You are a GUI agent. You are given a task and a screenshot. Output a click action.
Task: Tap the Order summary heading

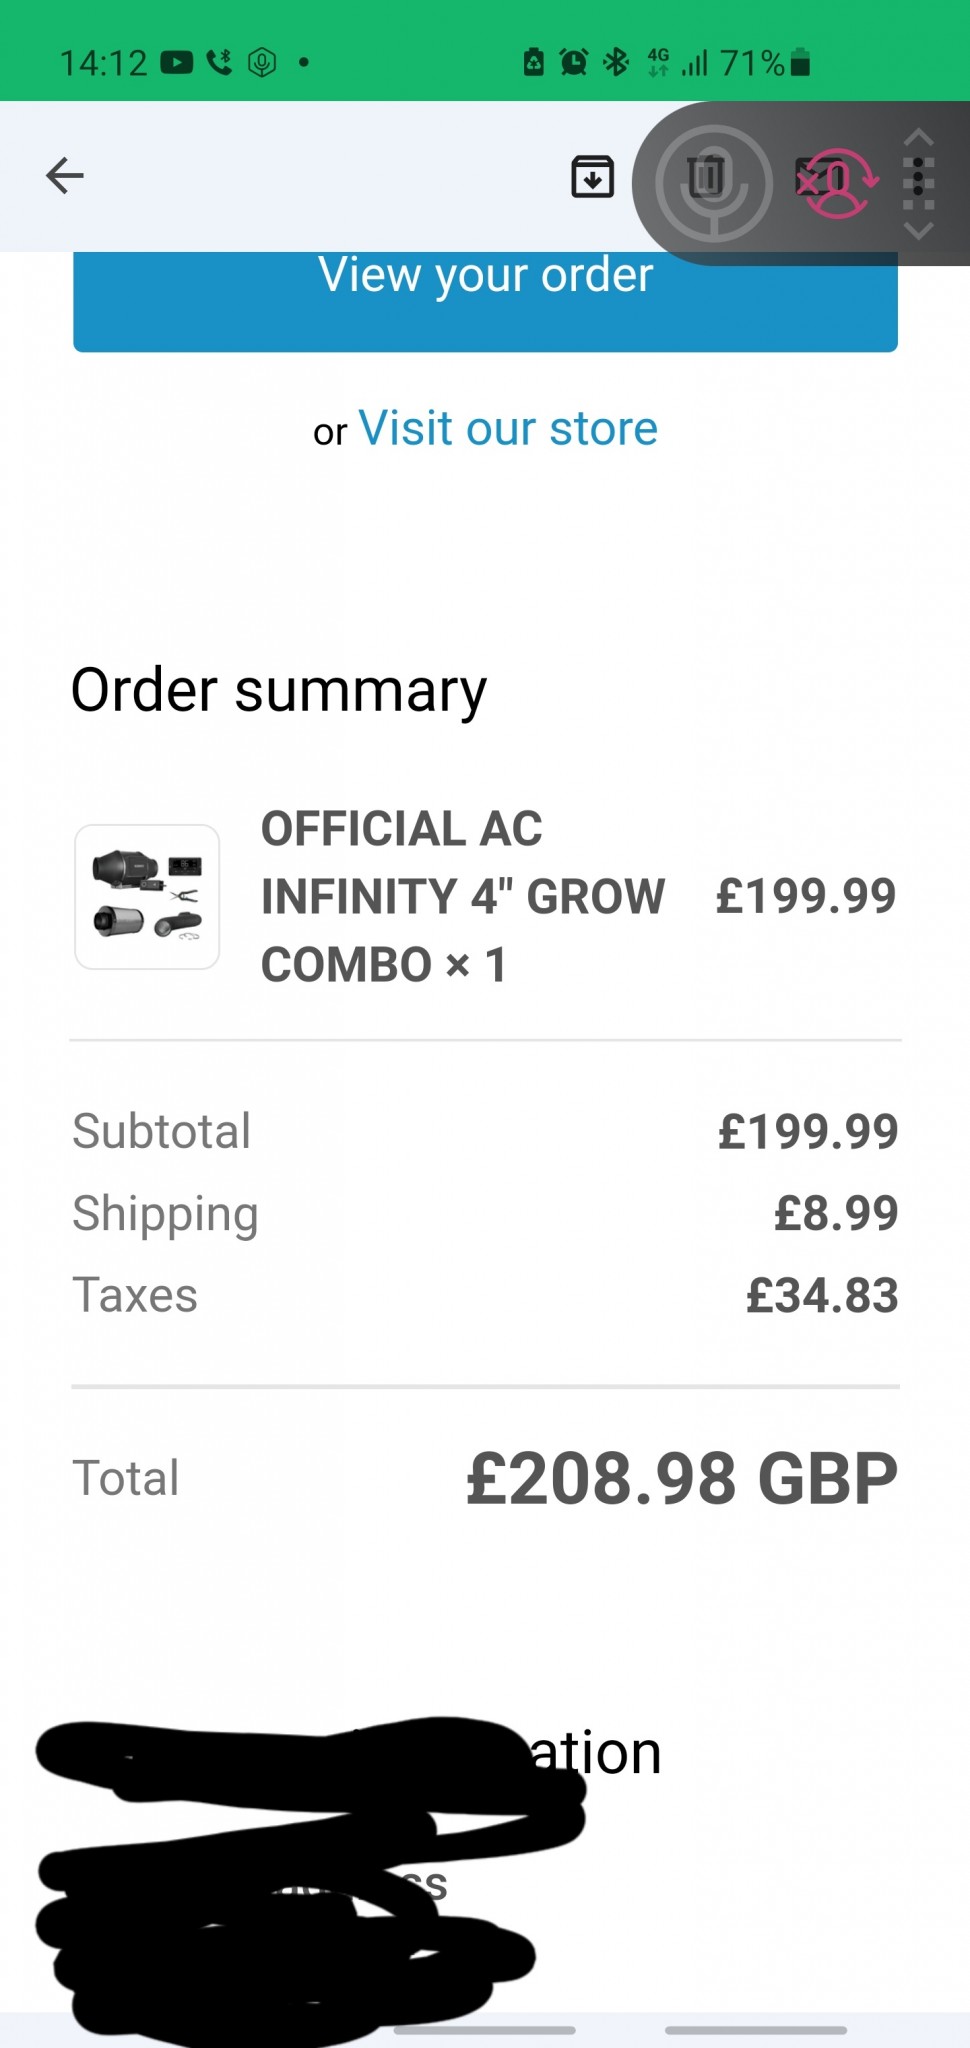[279, 691]
